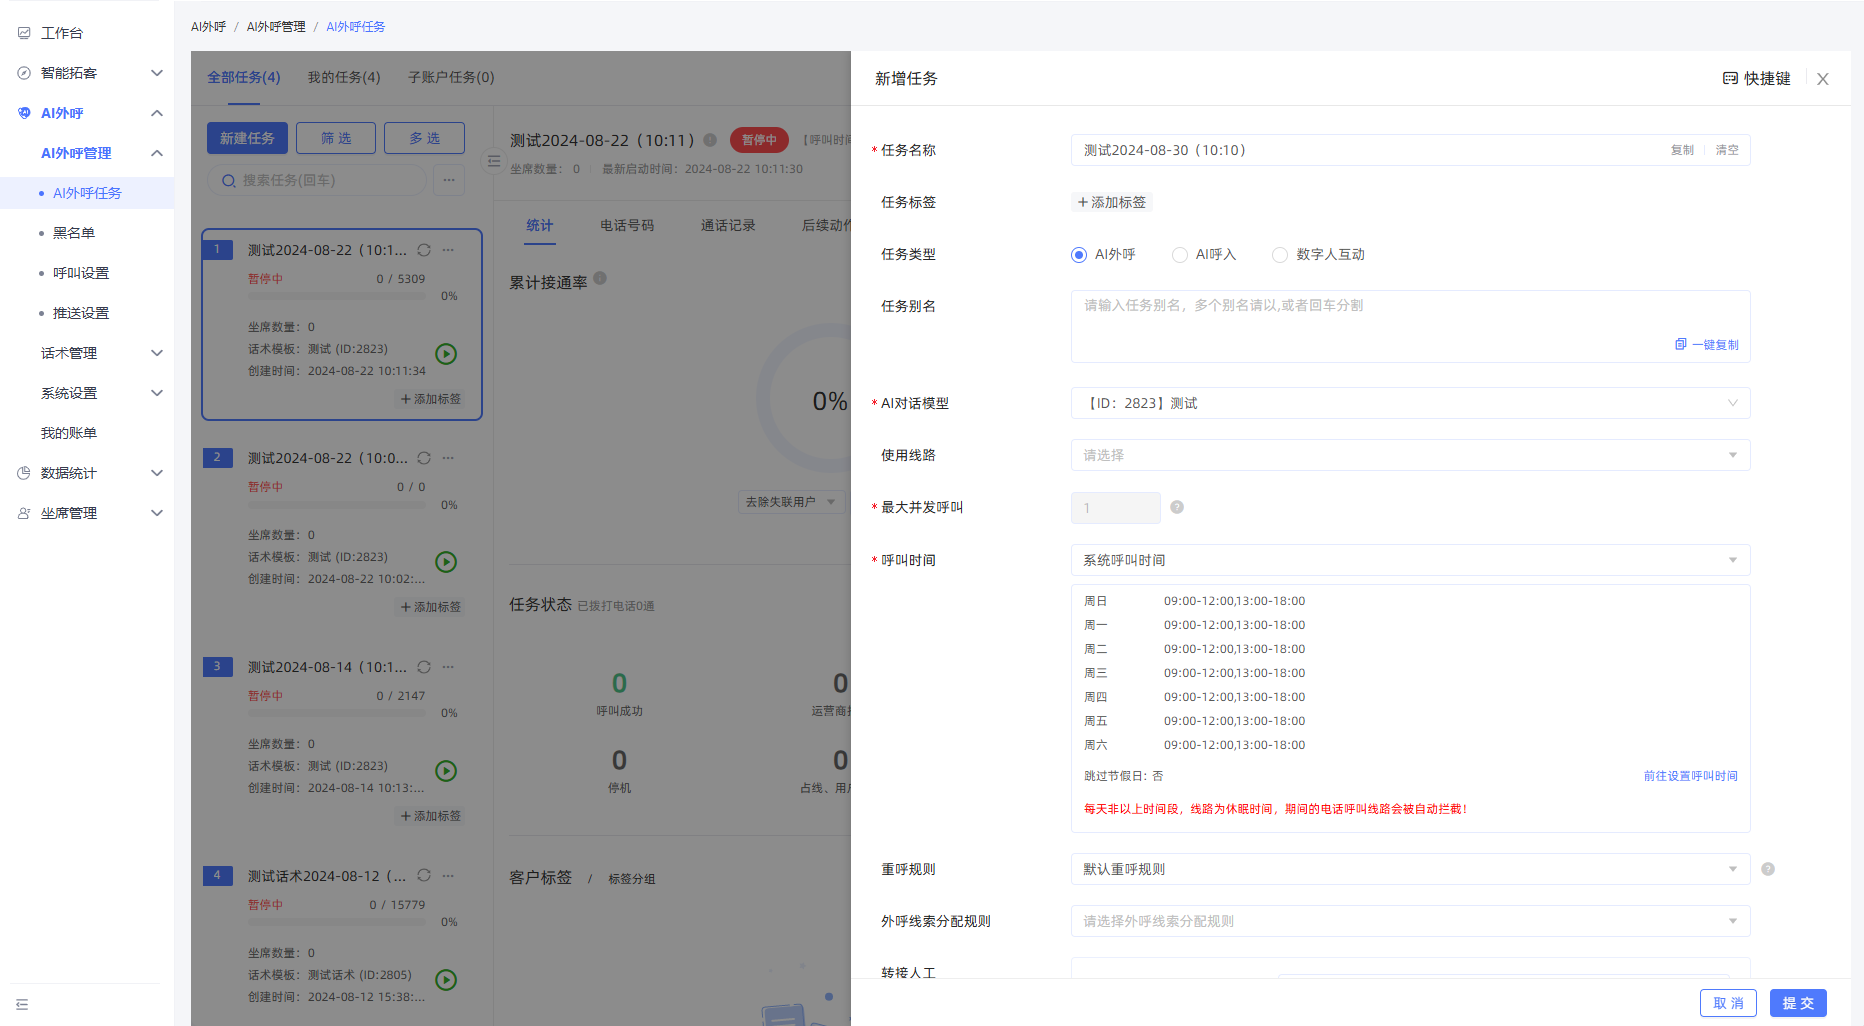Open 统计 tab
The height and width of the screenshot is (1026, 1864).
click(540, 225)
